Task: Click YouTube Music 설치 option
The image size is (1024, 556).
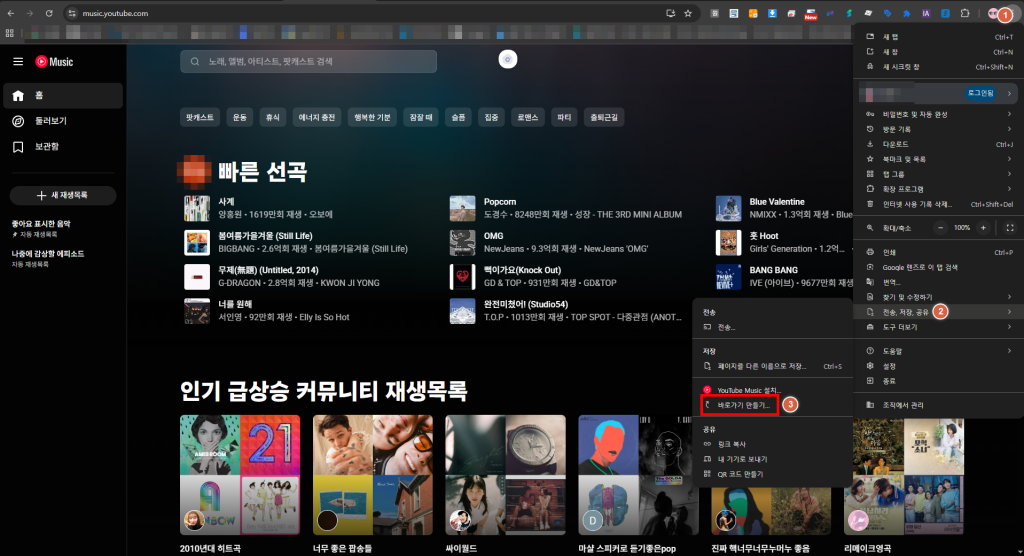Action: (x=773, y=390)
